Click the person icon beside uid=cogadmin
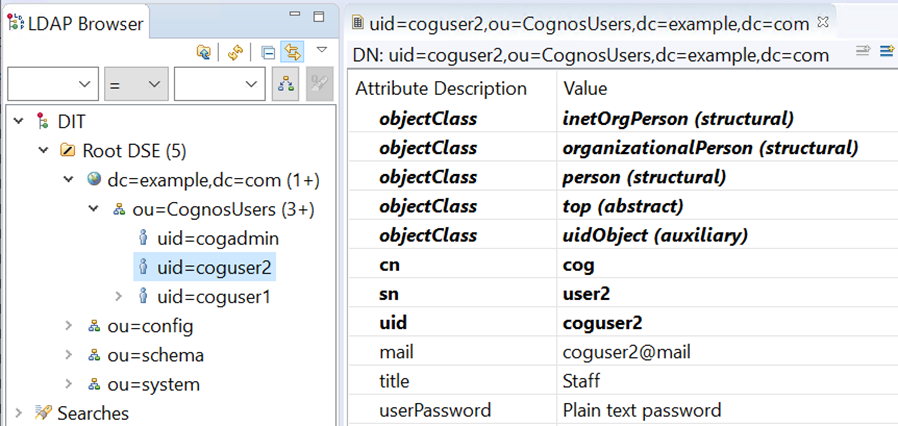Viewport: 898px width, 426px height. 144,238
